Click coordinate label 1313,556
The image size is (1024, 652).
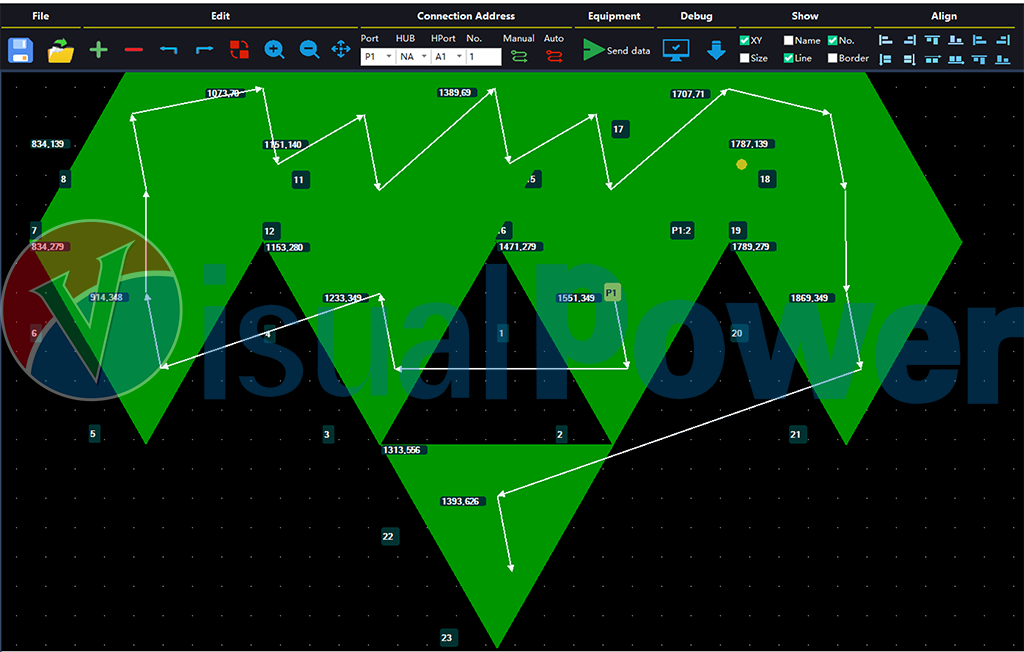(x=404, y=450)
